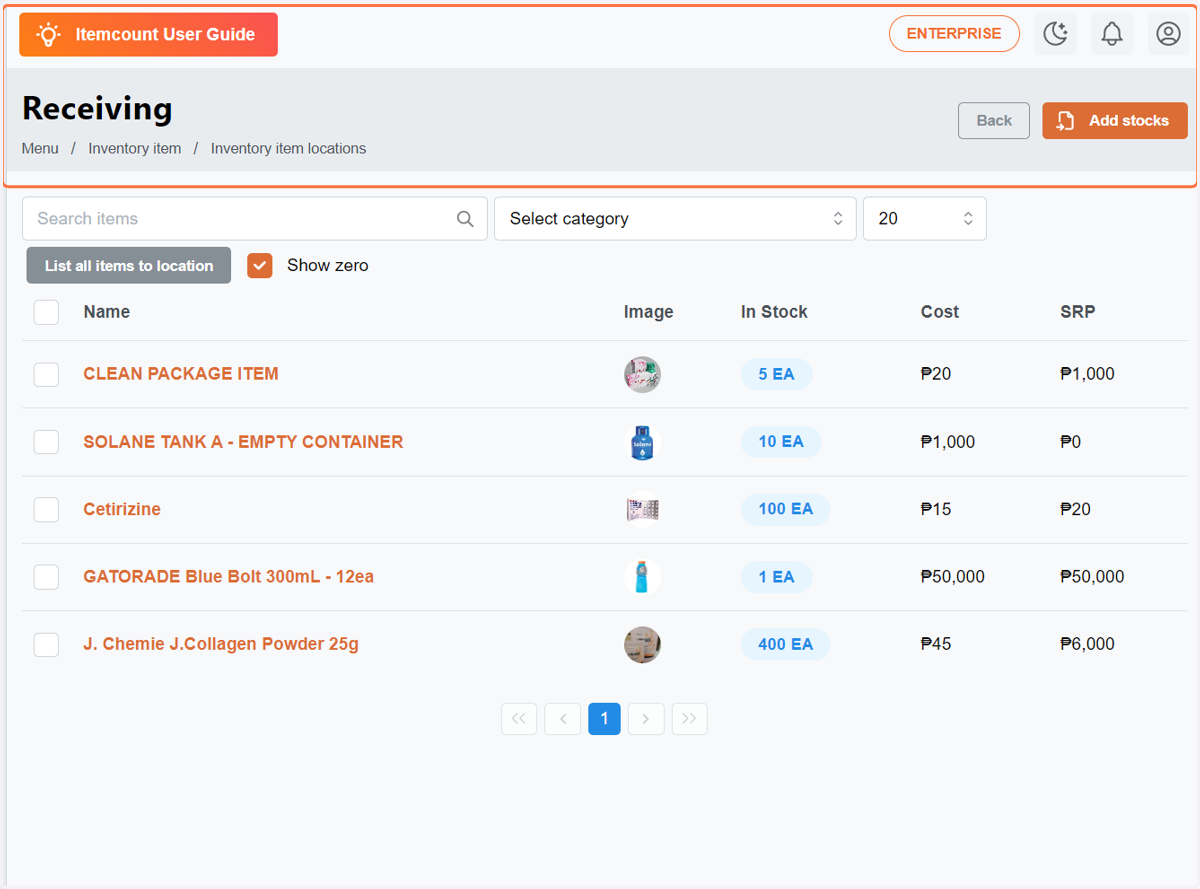Click the SRP value ₱1,000

1088,374
